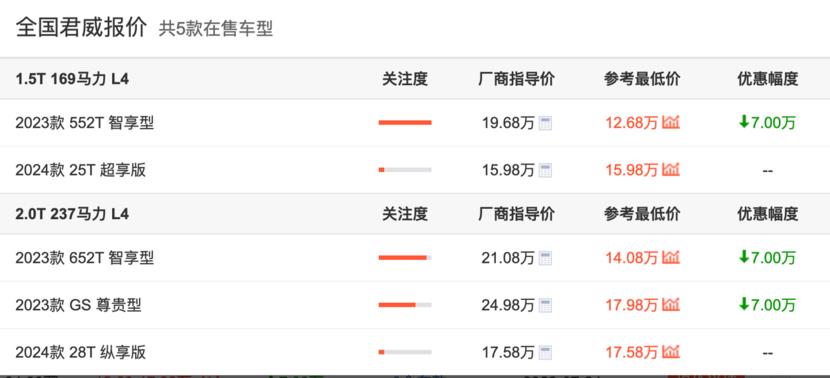Image resolution: width=830 pixels, height=378 pixels.
Task: Open 2023款 652T 智享型 model link
Action: (85, 258)
